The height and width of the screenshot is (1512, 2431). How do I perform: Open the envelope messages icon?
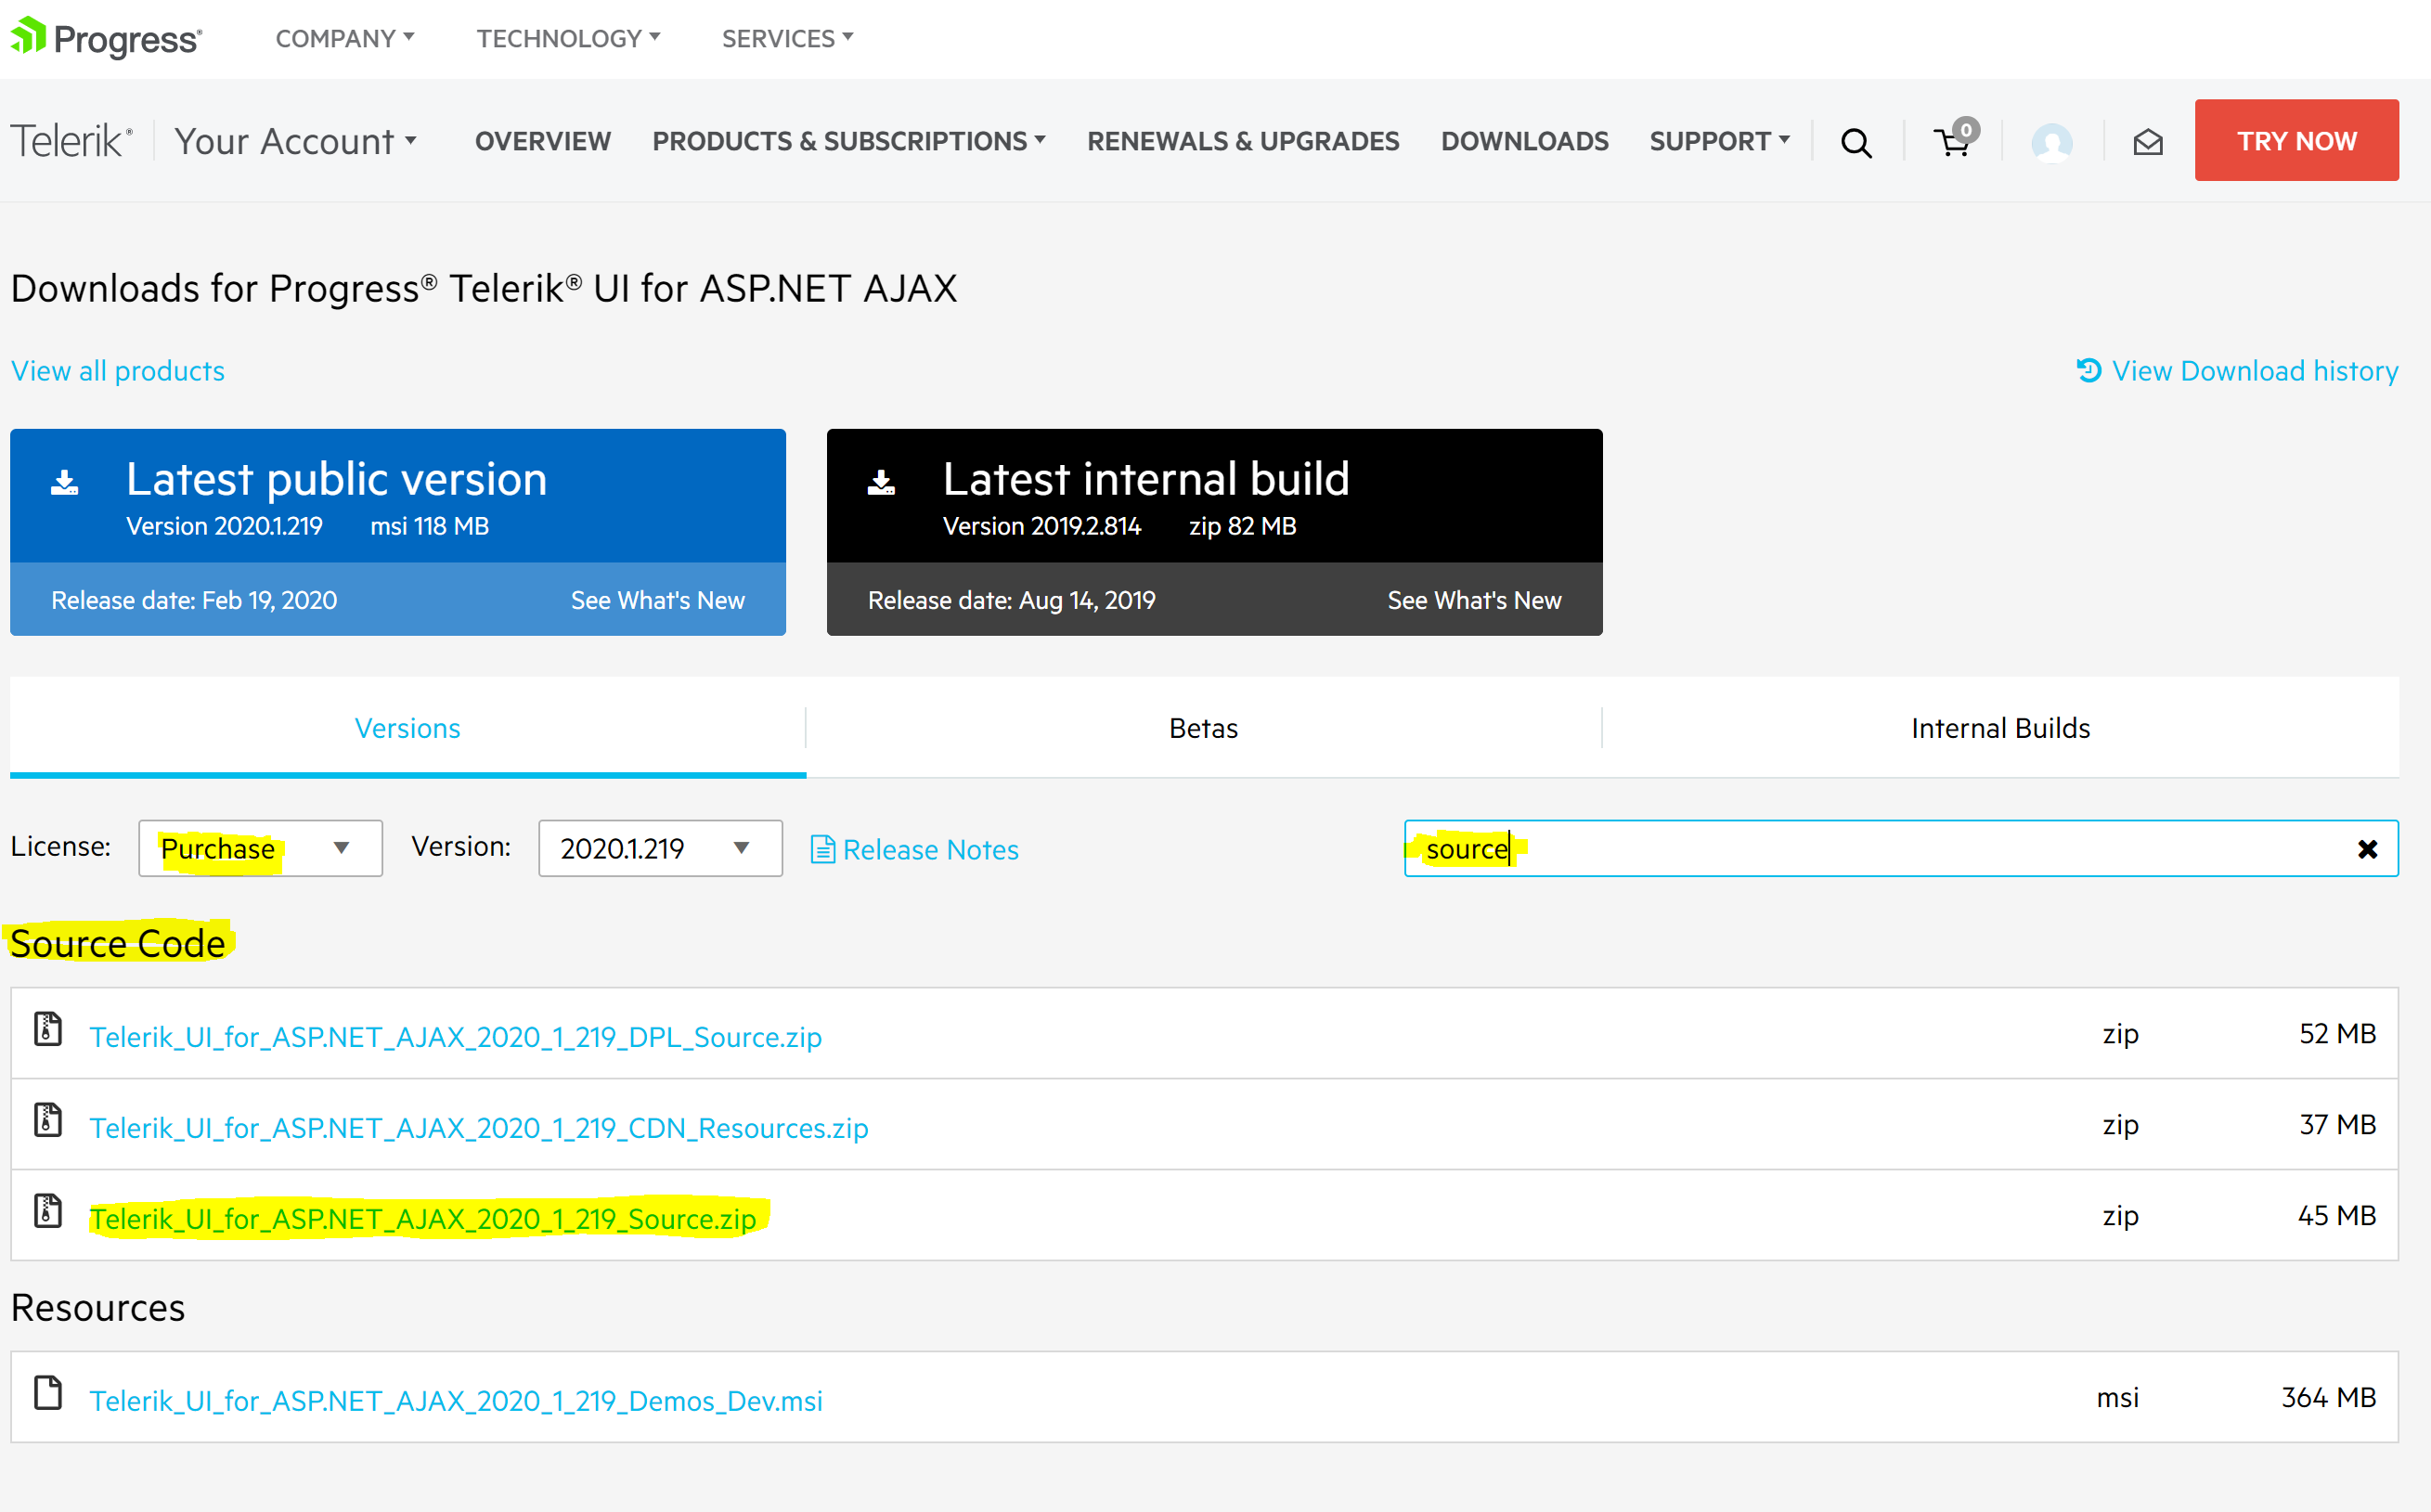(2147, 143)
